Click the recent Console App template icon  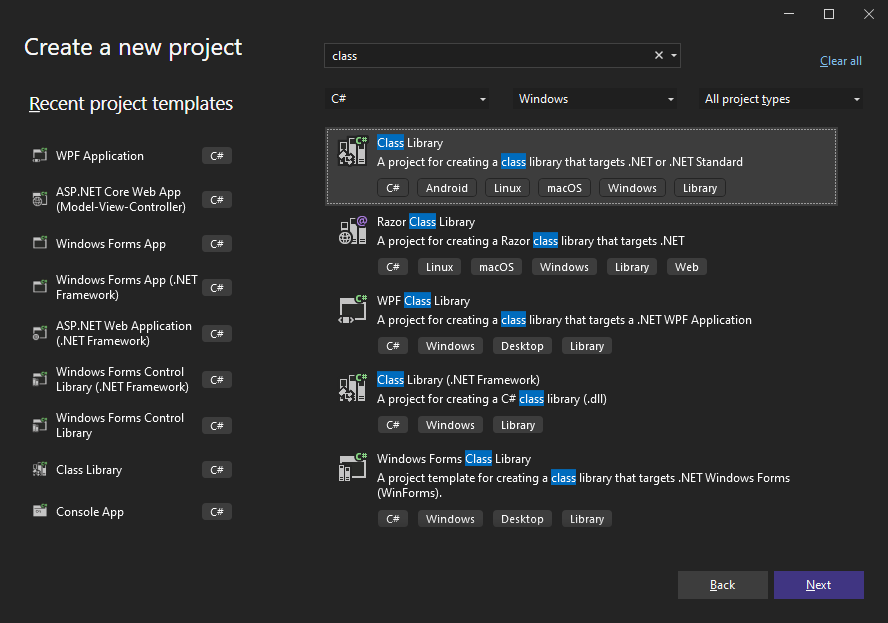tap(40, 511)
